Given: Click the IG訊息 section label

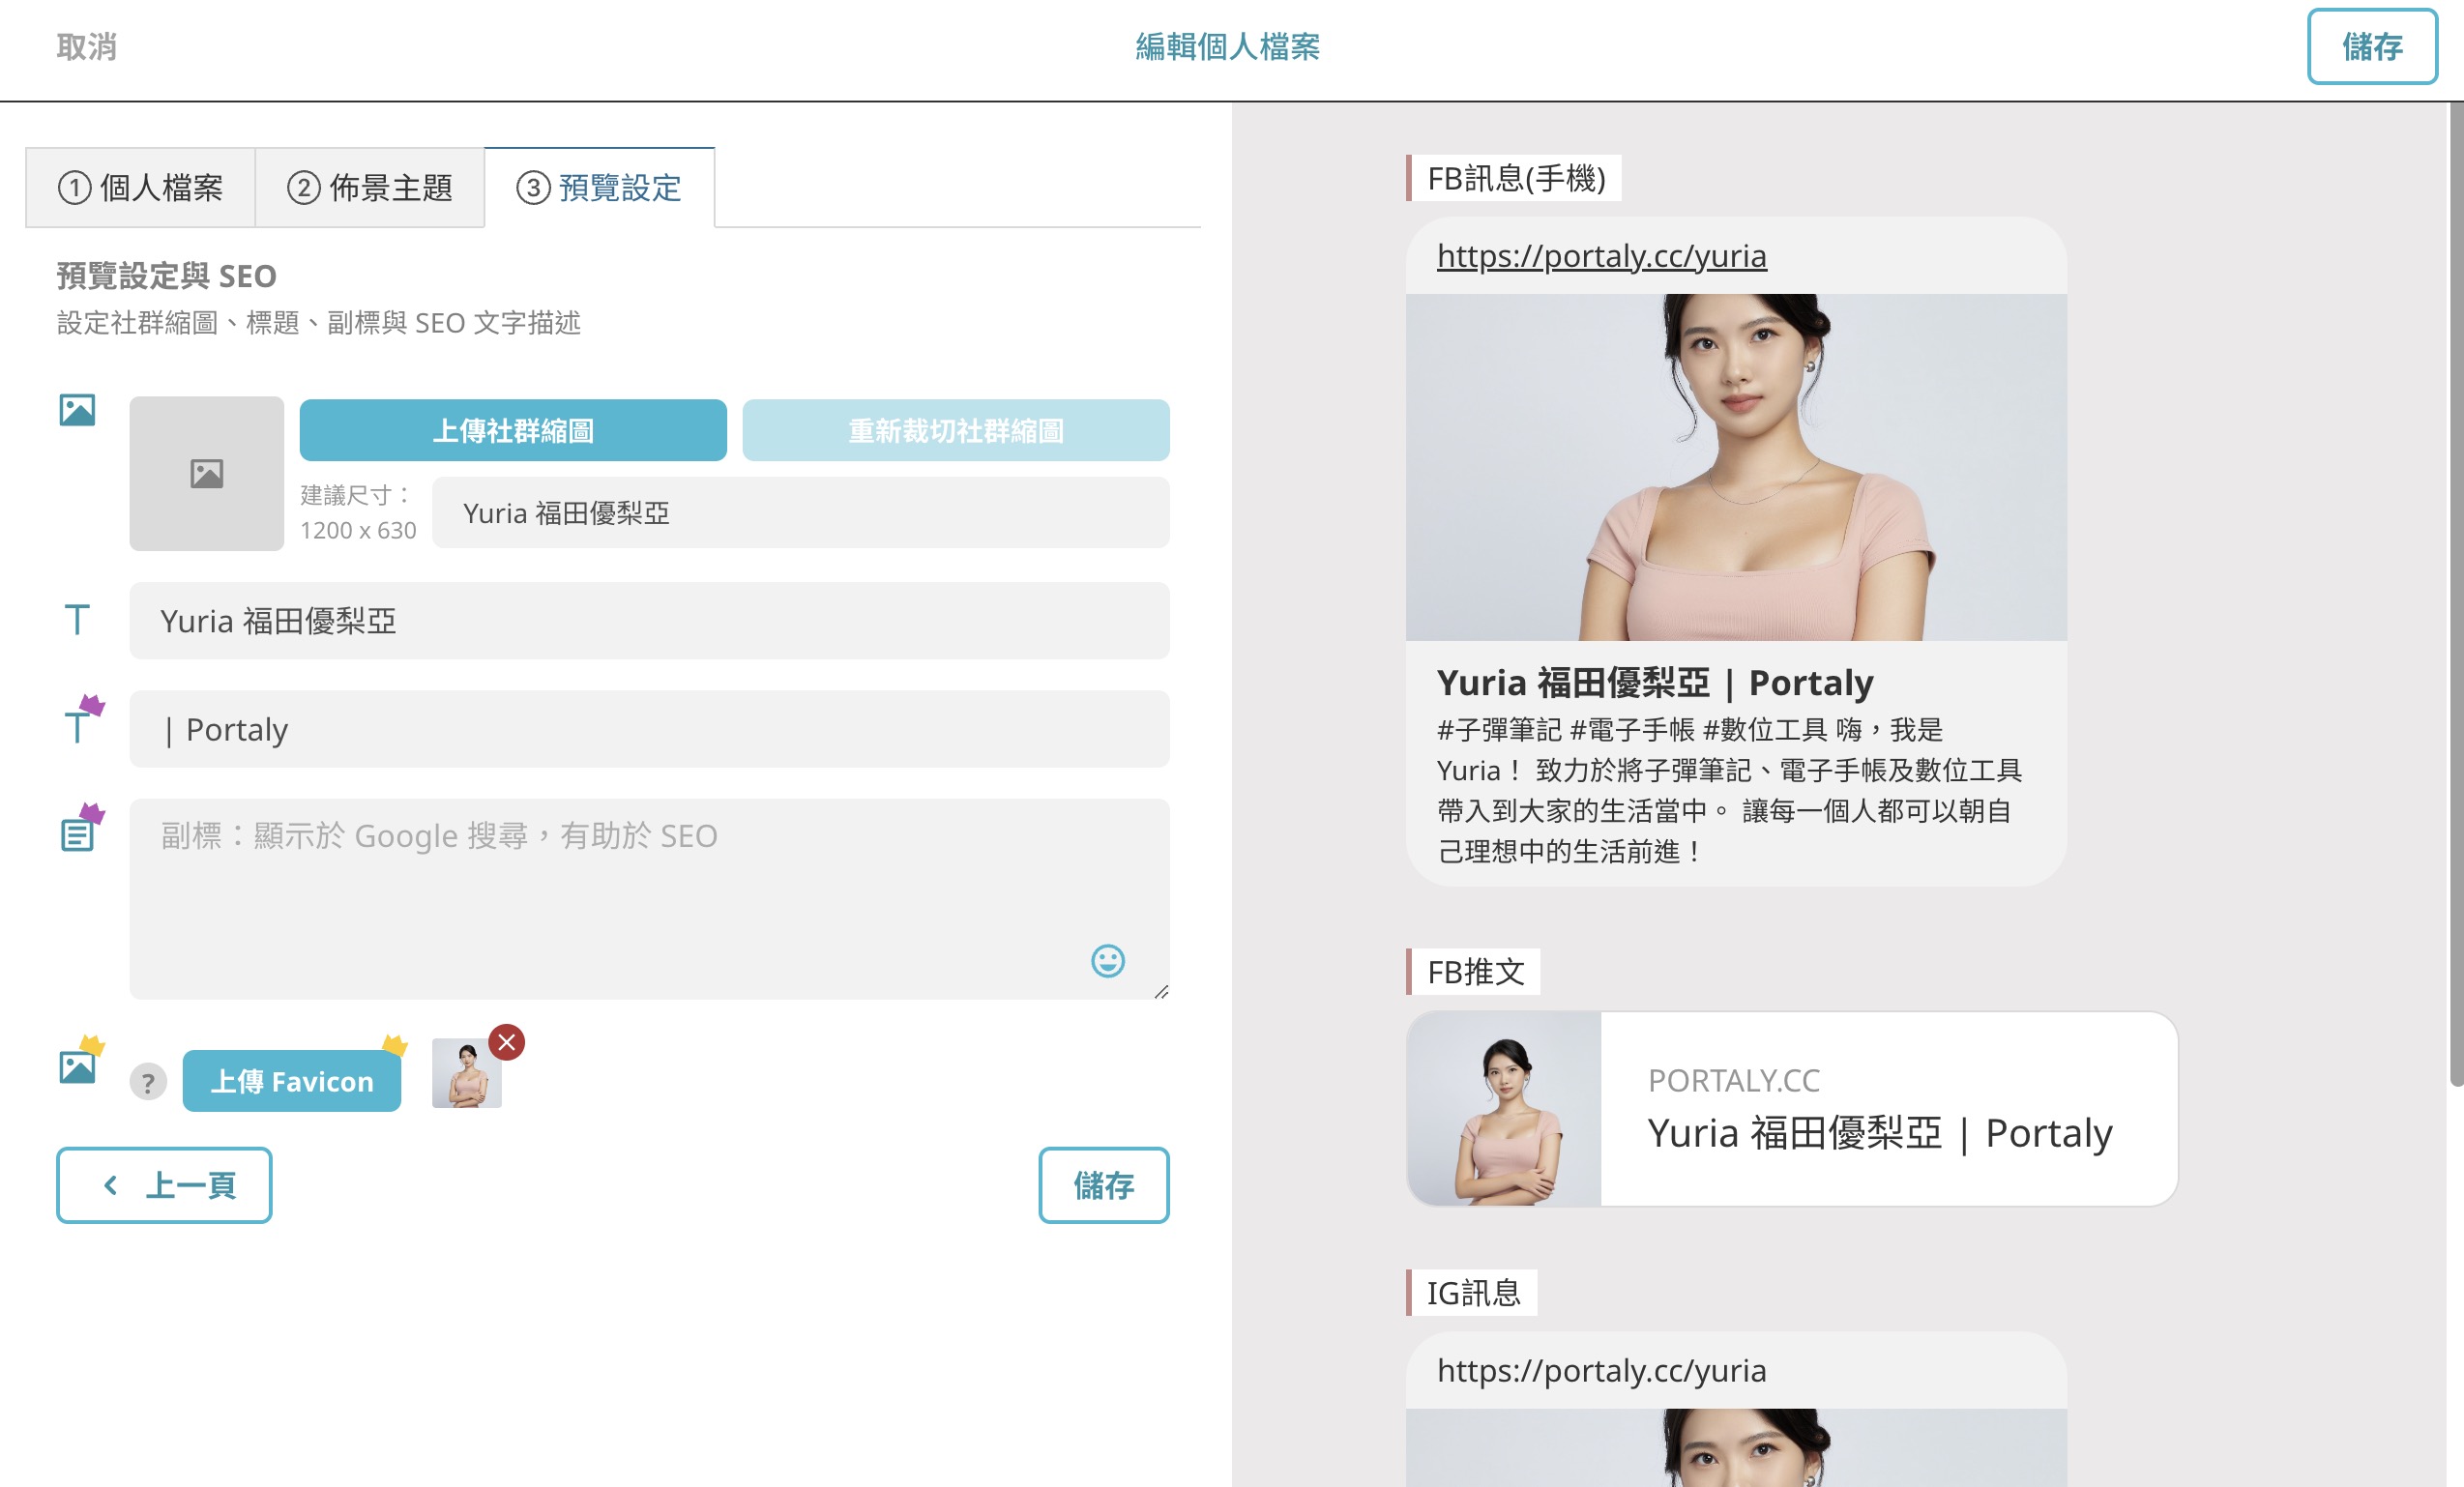Looking at the screenshot, I should (x=1474, y=1293).
